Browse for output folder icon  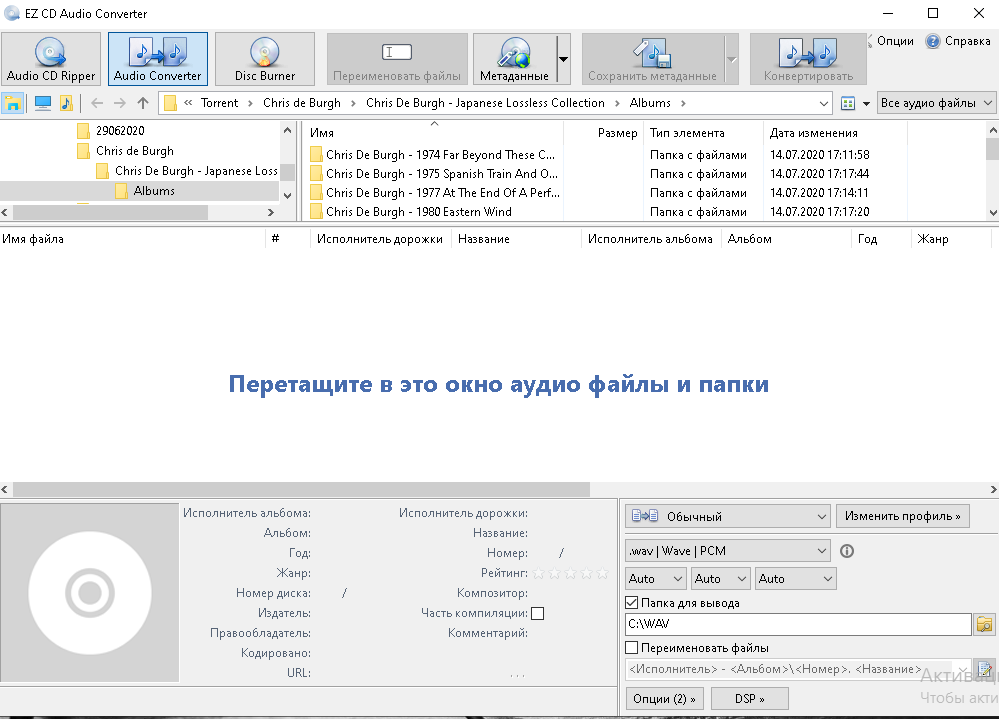click(x=984, y=624)
